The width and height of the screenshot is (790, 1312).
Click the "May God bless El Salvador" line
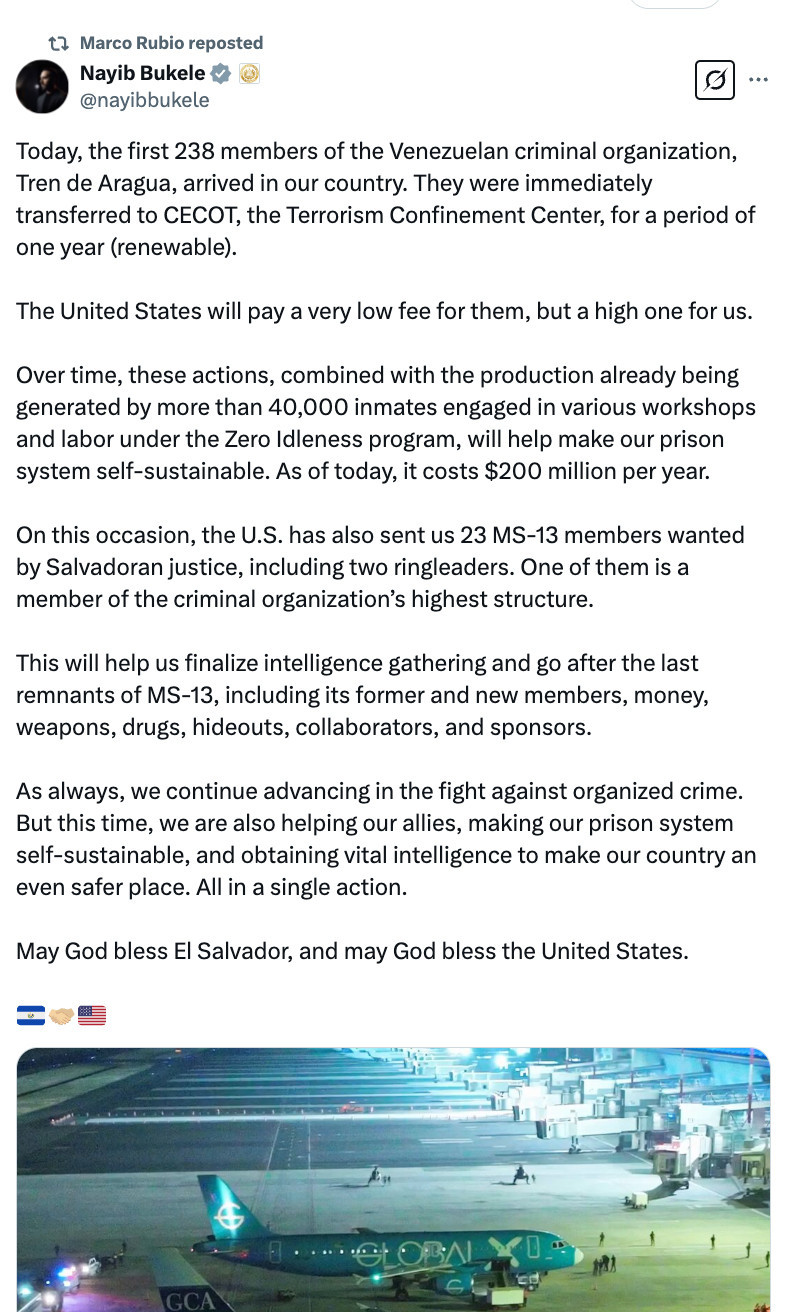coord(352,951)
